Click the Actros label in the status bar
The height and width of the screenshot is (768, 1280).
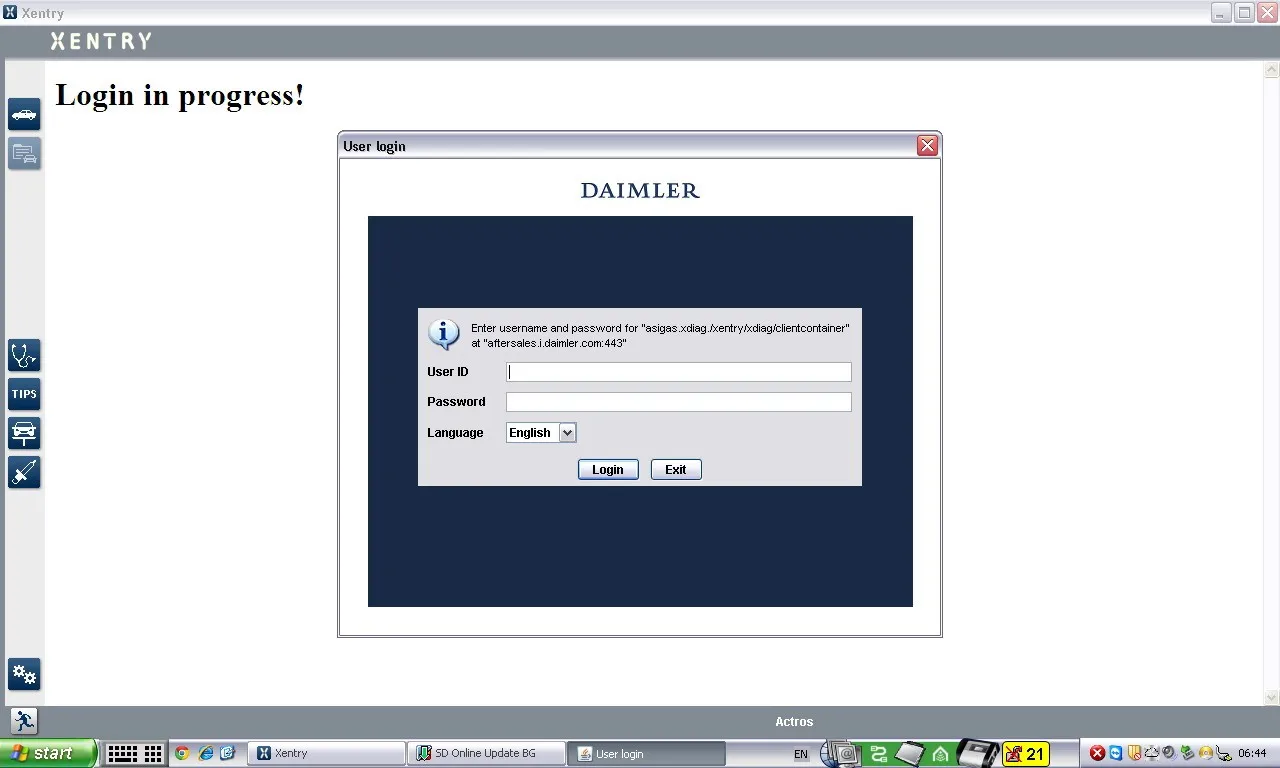(x=794, y=722)
